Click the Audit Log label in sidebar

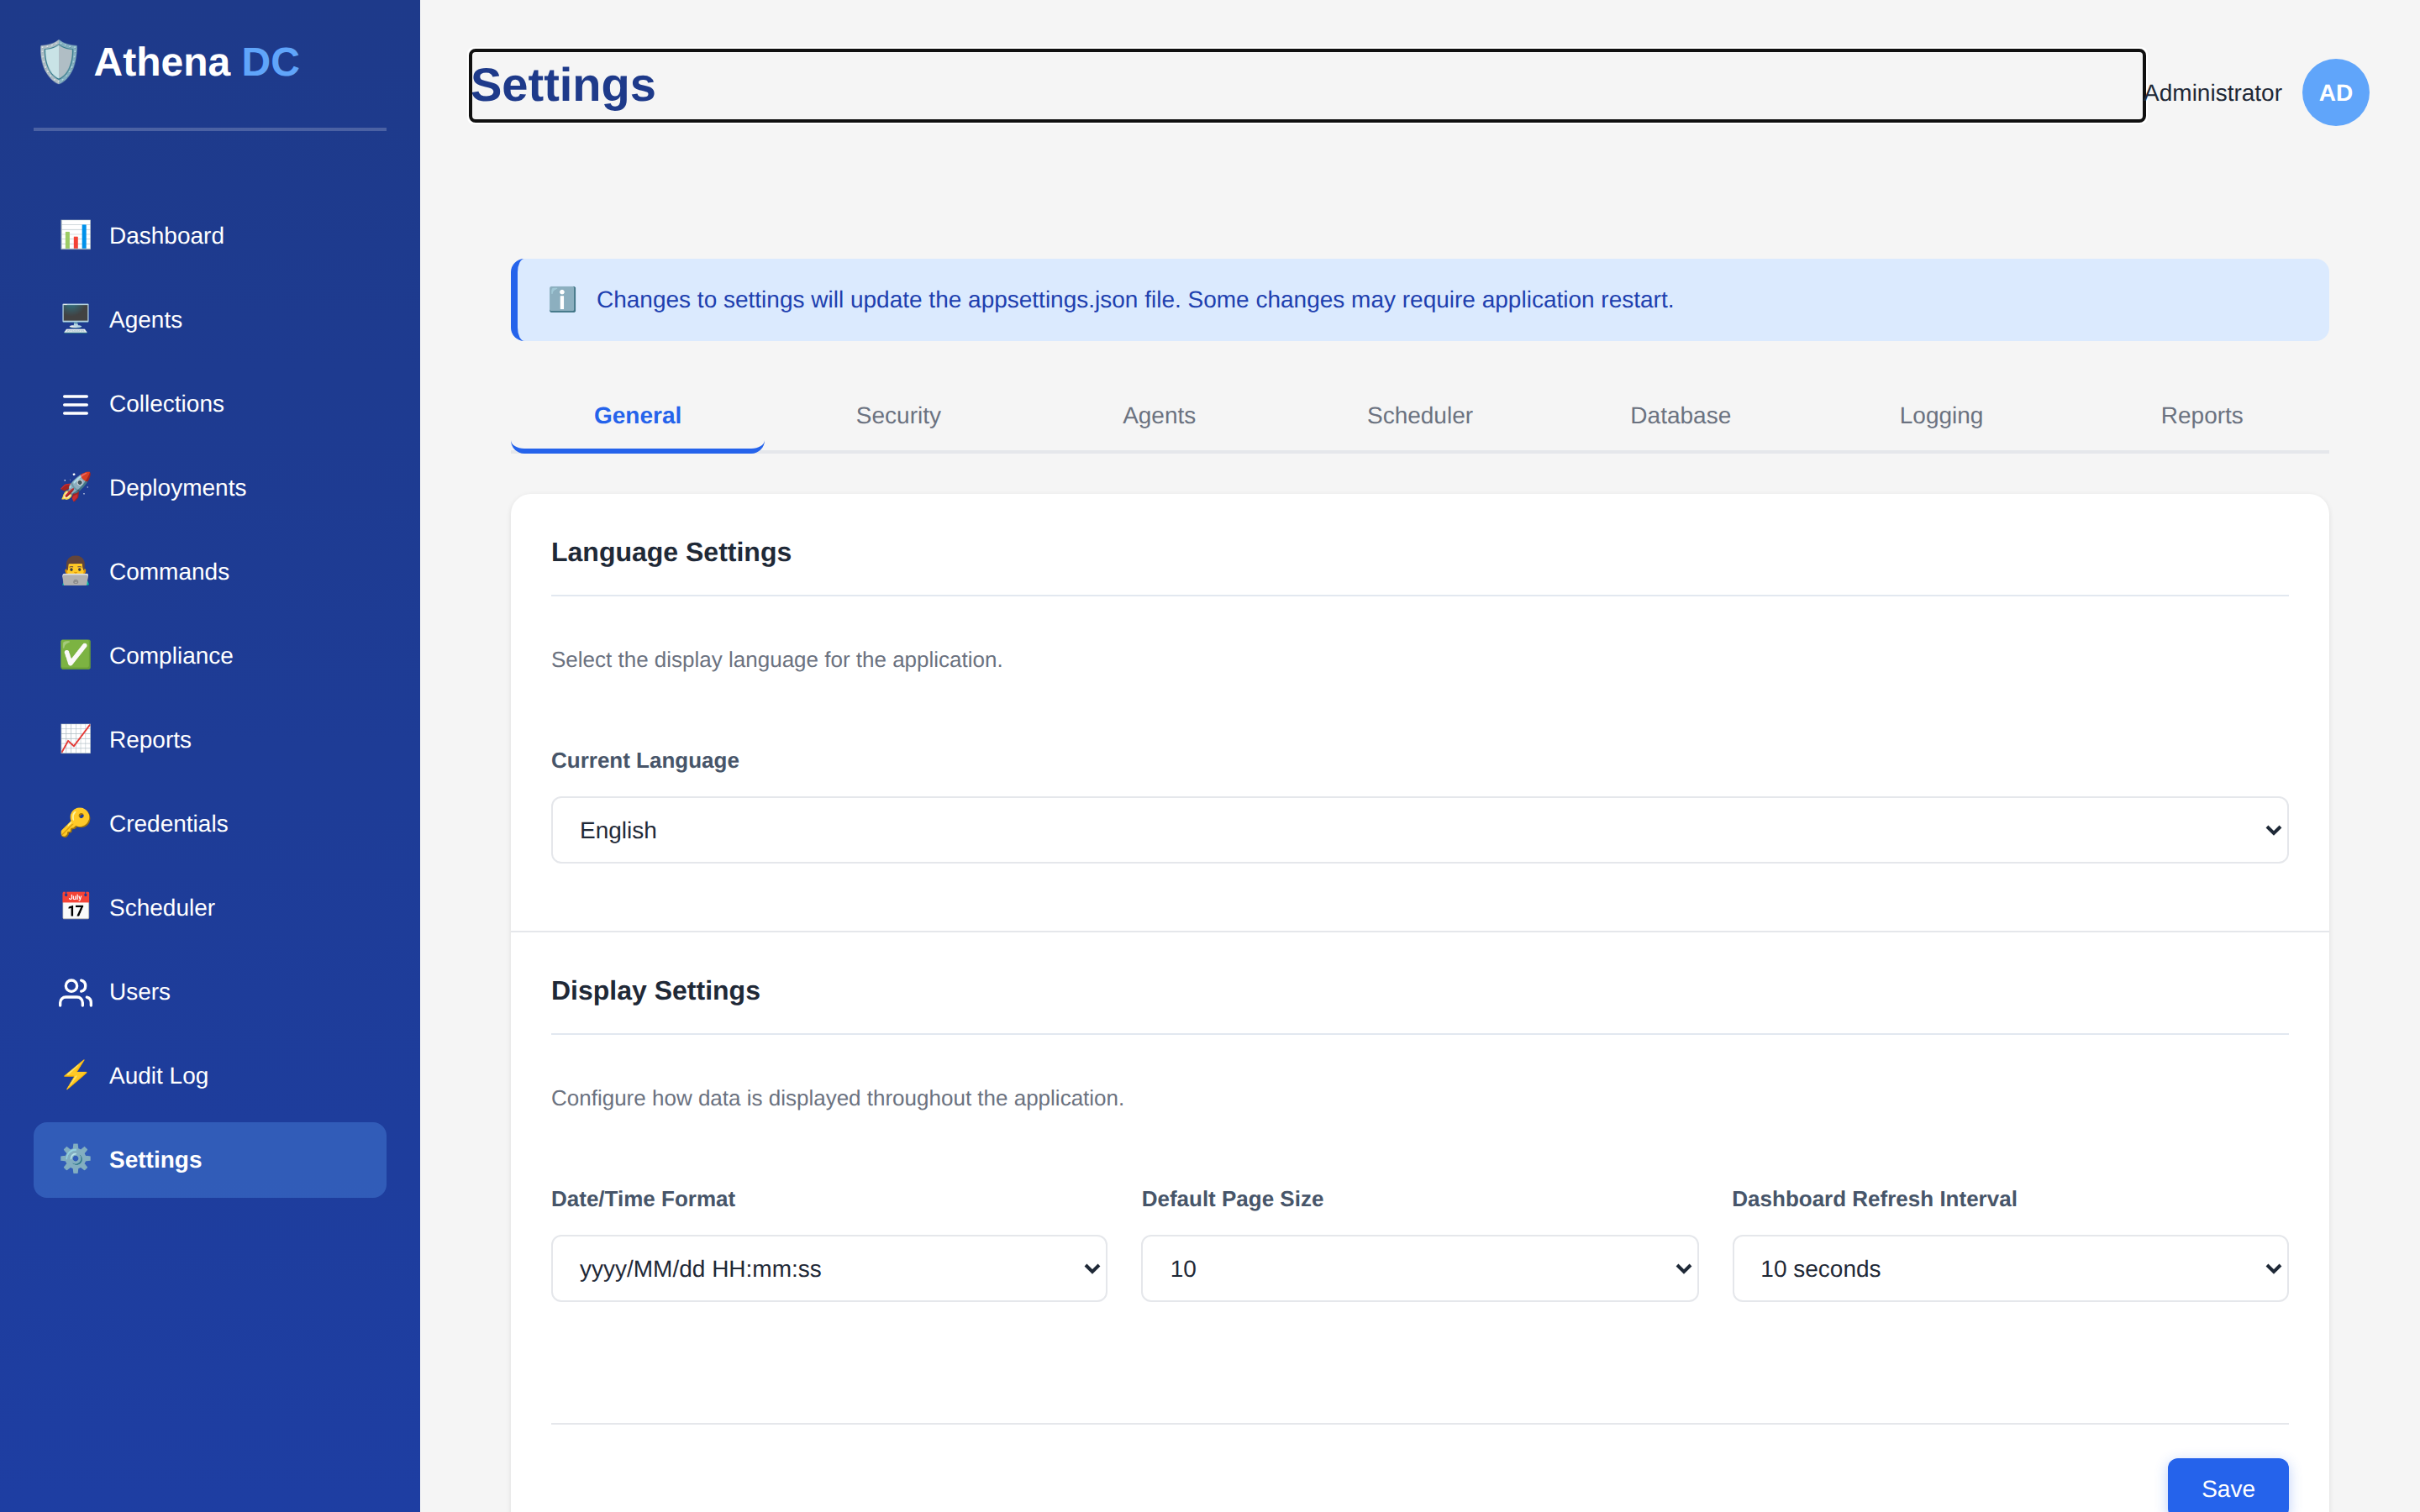pyautogui.click(x=158, y=1075)
